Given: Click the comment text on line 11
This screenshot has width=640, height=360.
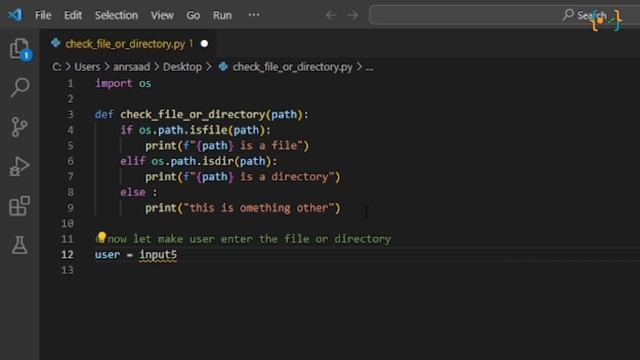Looking at the screenshot, I should click(x=243, y=239).
